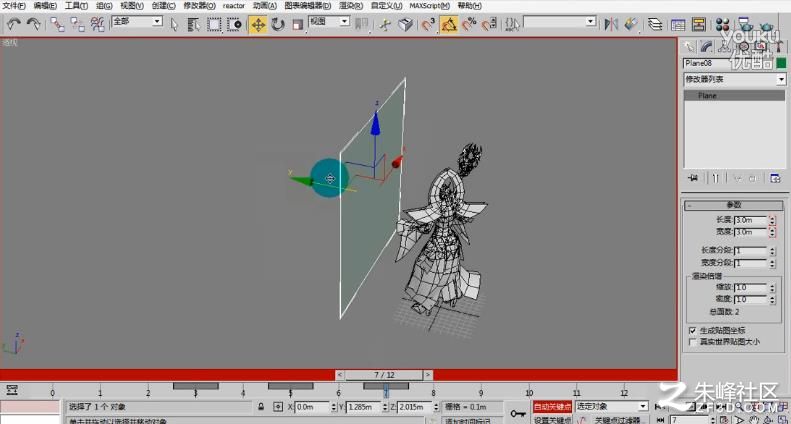Click the 长度 length value field
The width and height of the screenshot is (791, 424).
point(751,221)
